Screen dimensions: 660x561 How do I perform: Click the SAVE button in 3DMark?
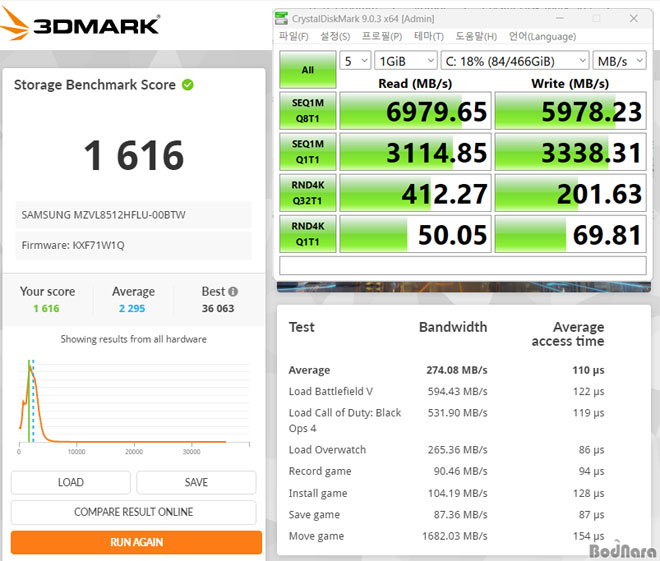click(196, 482)
